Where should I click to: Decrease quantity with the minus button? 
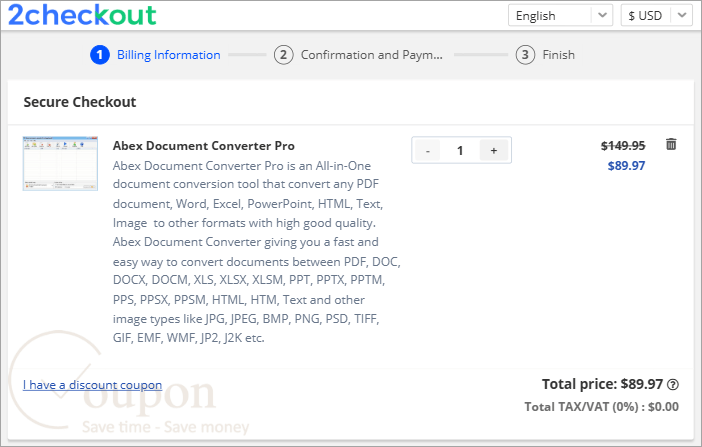tap(428, 150)
